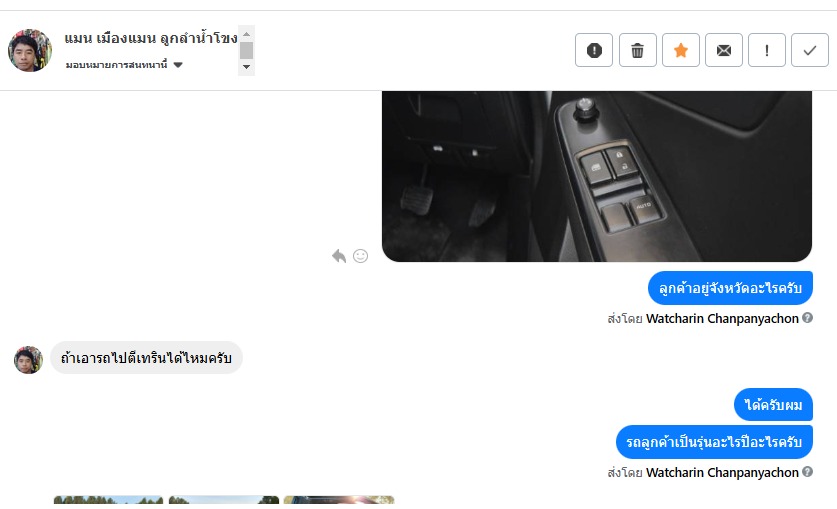
Task: Mark conversation as spam with exclamation octagon icon
Action: point(594,50)
